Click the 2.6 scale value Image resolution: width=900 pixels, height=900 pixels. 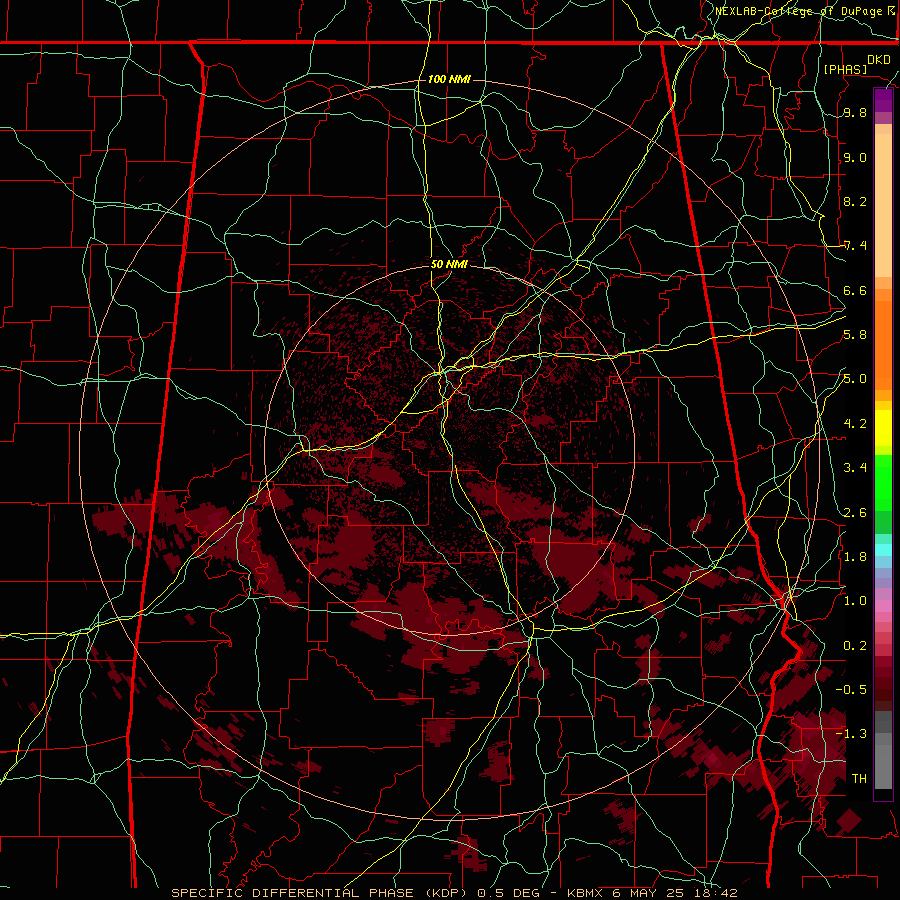(x=855, y=512)
